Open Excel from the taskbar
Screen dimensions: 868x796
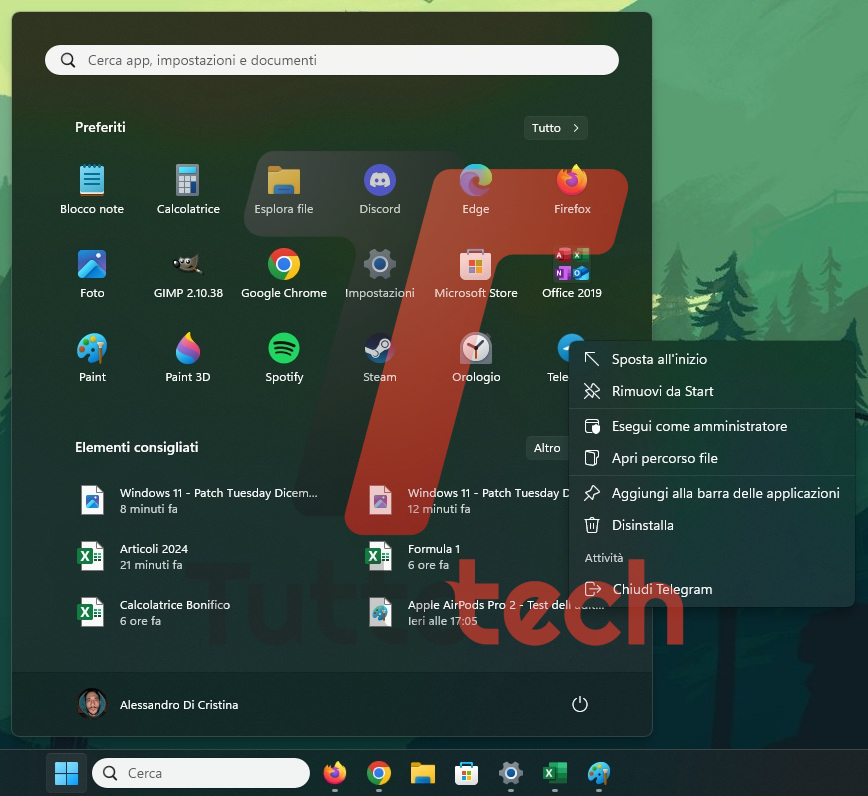click(555, 773)
